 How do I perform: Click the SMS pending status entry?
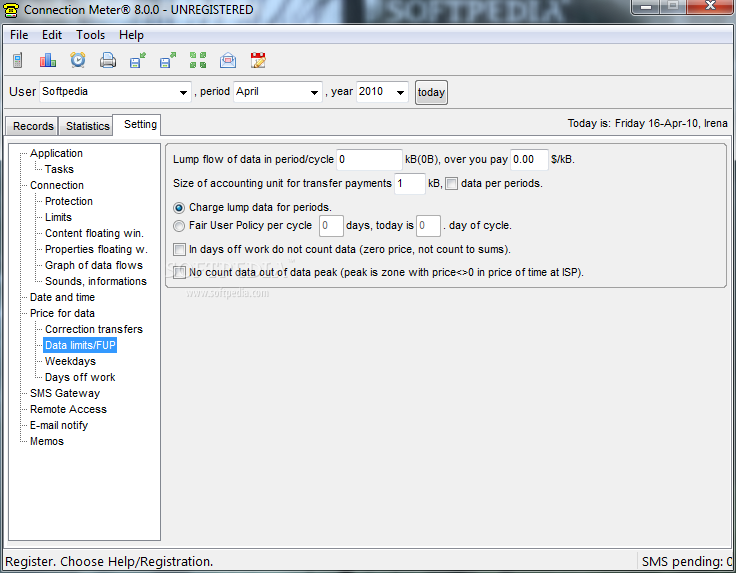coord(687,562)
